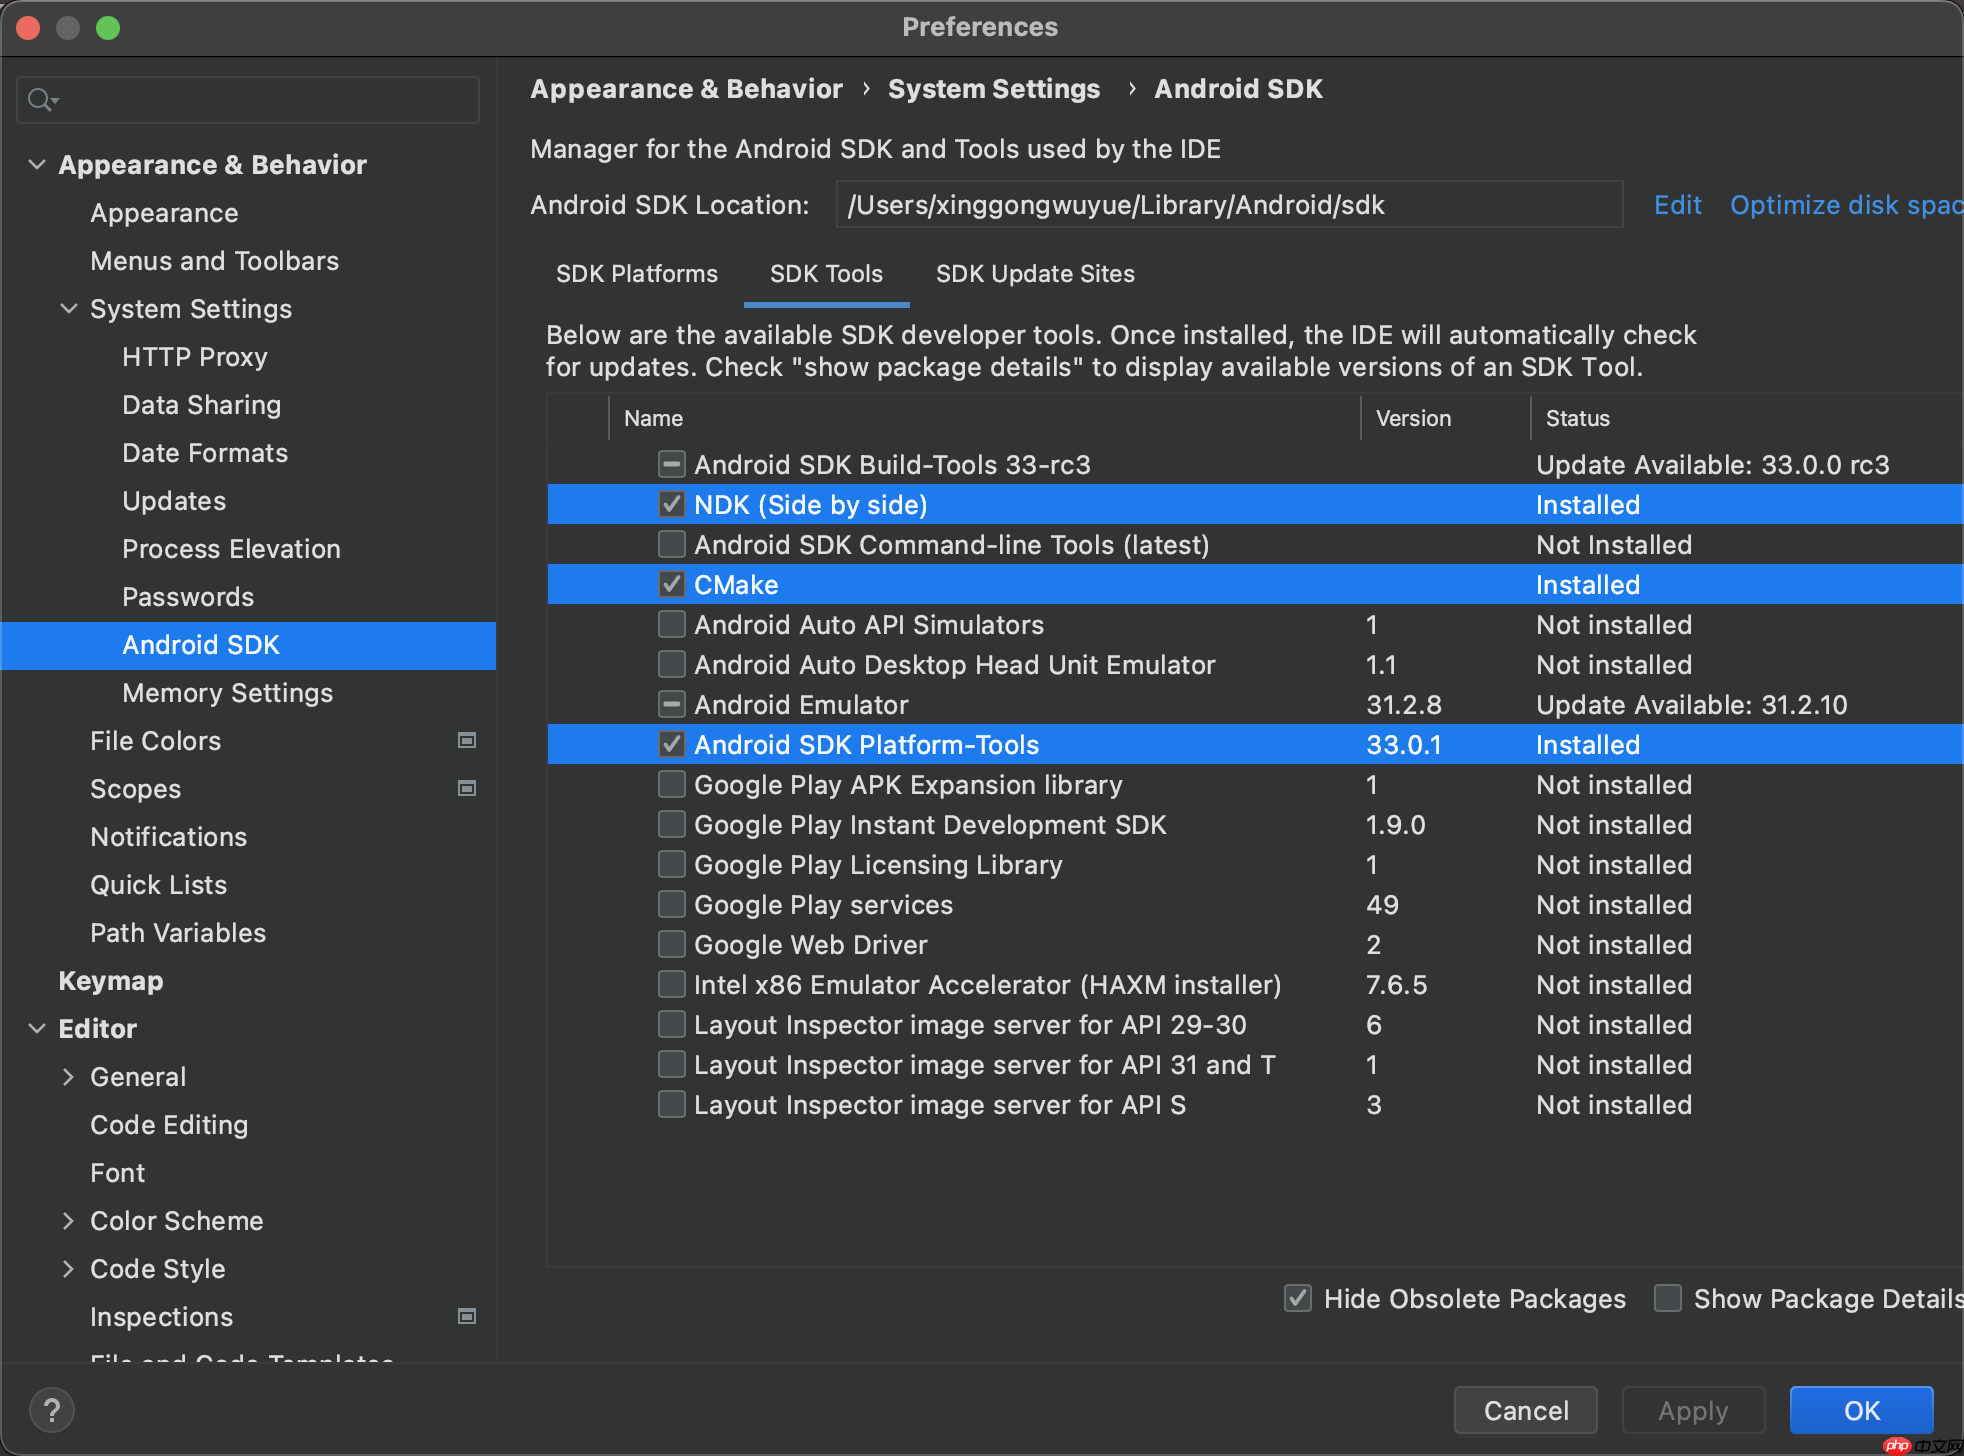Click the green window zoom button

tap(108, 28)
